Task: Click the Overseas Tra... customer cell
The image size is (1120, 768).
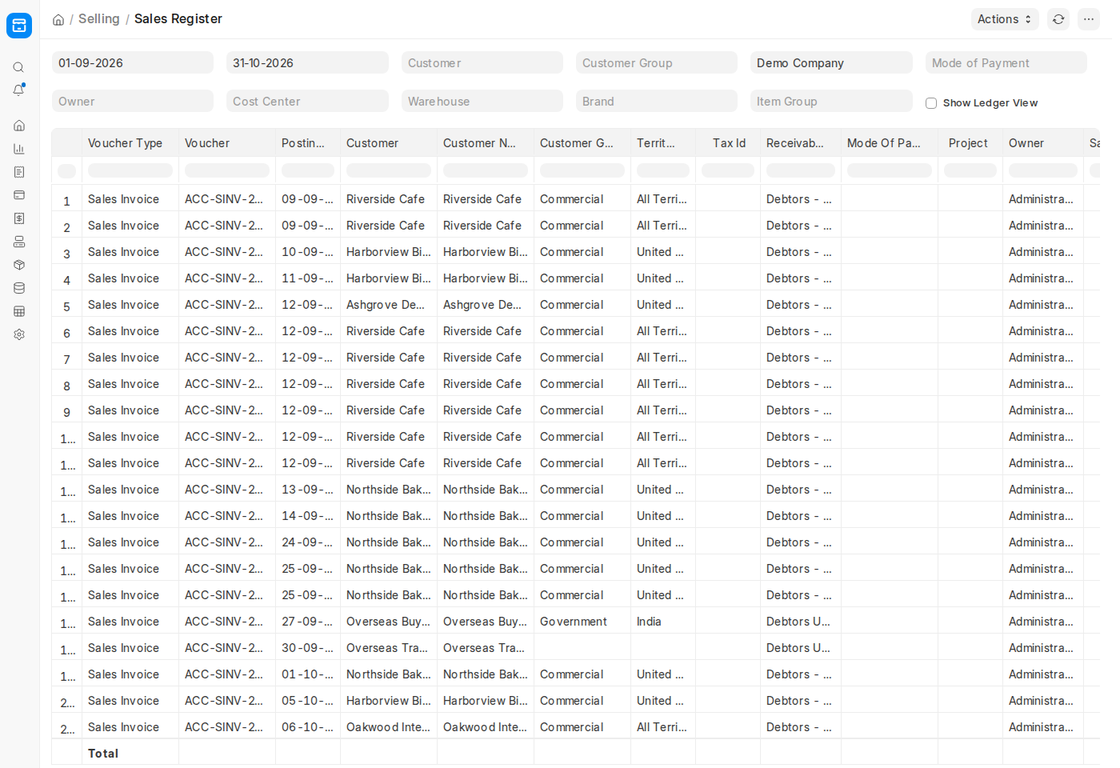Action: coord(389,648)
